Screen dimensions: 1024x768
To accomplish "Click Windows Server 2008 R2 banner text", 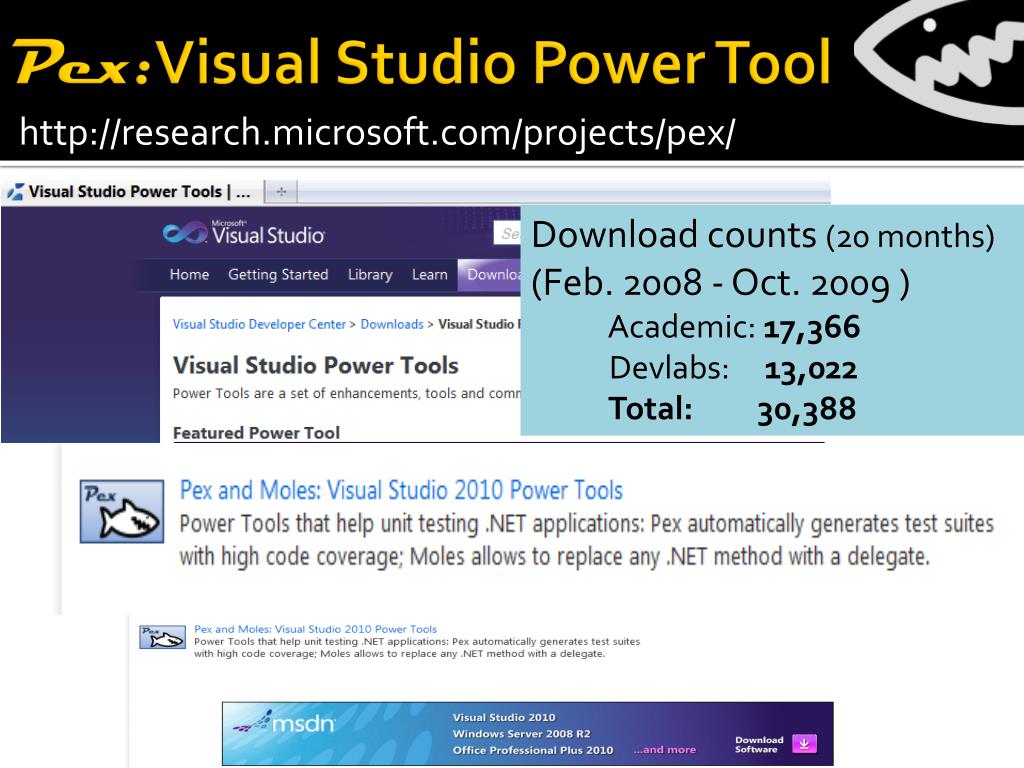I will 522,733.
